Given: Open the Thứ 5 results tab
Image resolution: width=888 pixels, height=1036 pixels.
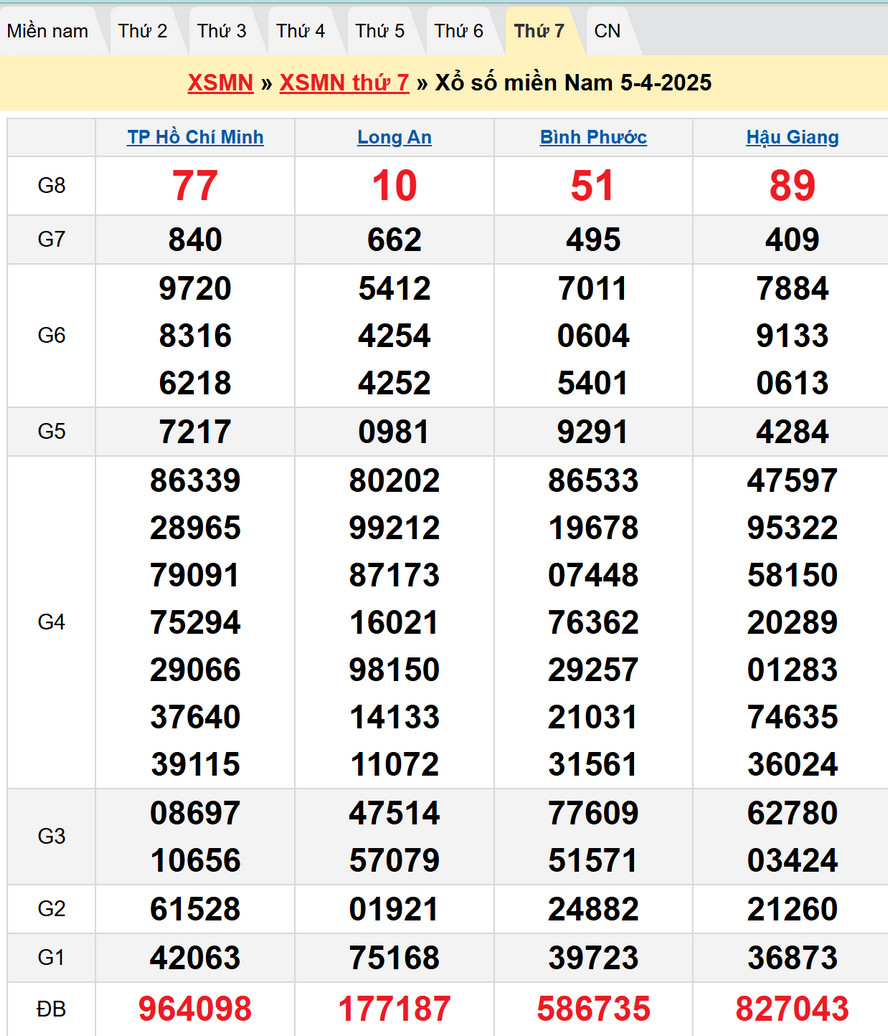Looking at the screenshot, I should point(380,31).
